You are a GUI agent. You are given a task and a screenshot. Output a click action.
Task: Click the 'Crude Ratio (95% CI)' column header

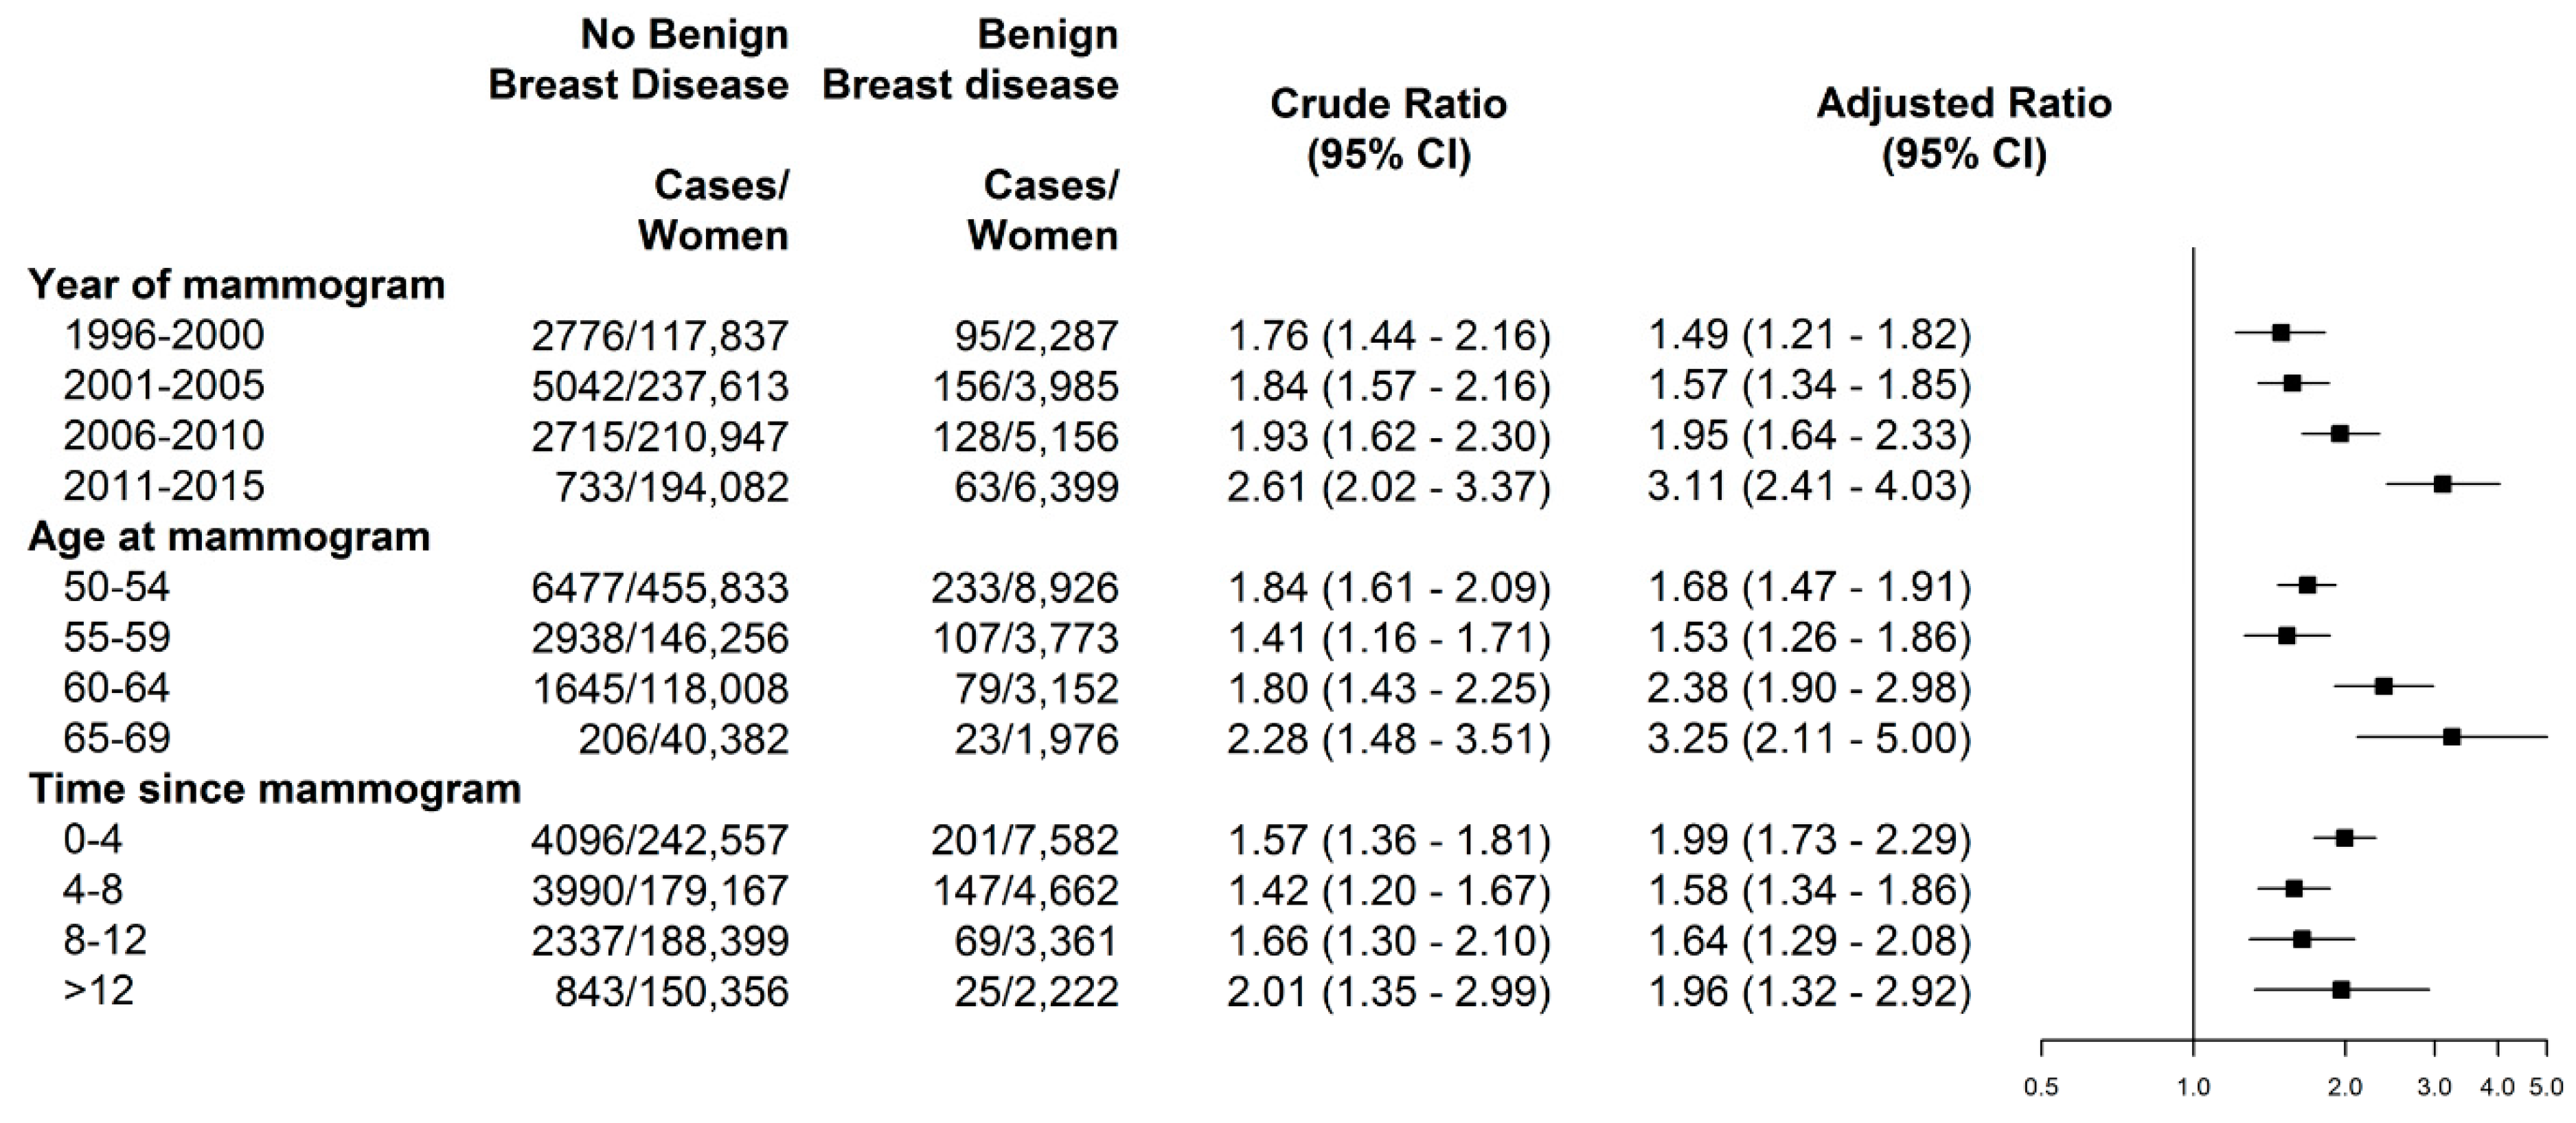1388,130
